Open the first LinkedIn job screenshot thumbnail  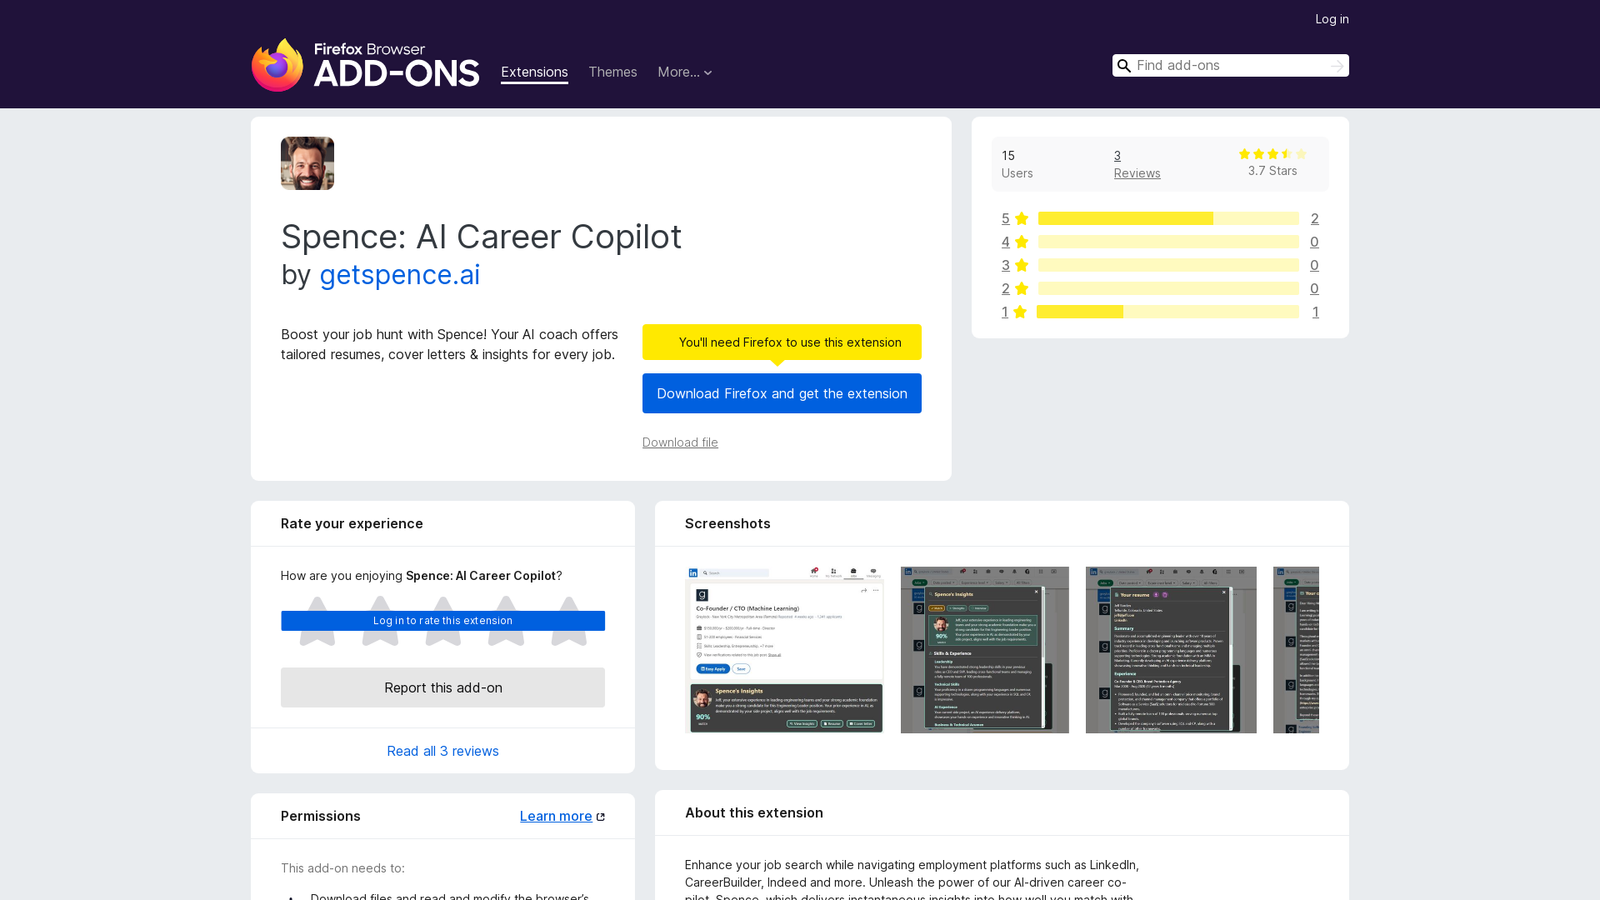785,650
